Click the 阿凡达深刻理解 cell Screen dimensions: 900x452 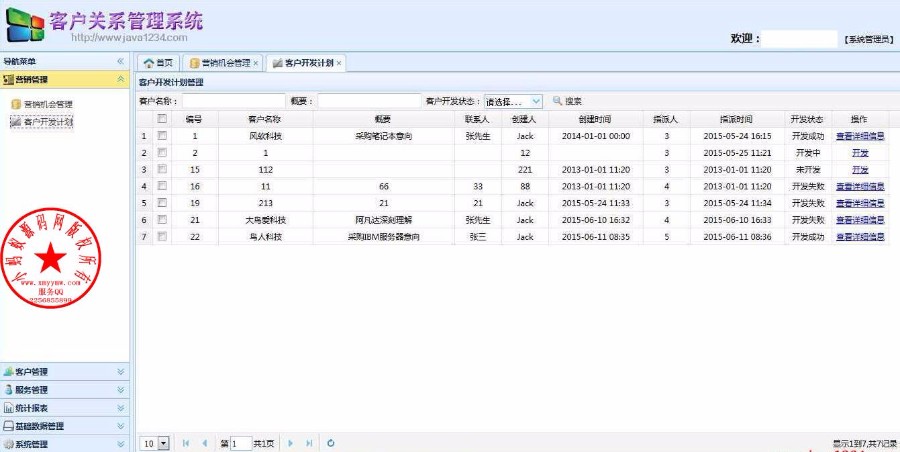[x=383, y=220]
